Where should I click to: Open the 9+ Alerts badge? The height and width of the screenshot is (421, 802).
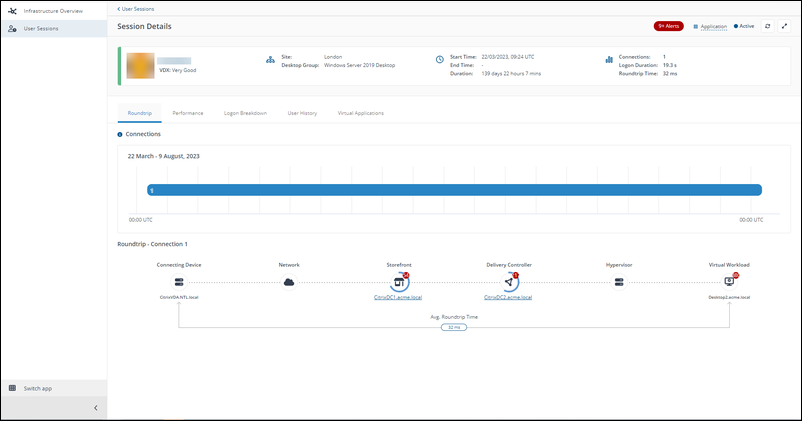pyautogui.click(x=668, y=26)
